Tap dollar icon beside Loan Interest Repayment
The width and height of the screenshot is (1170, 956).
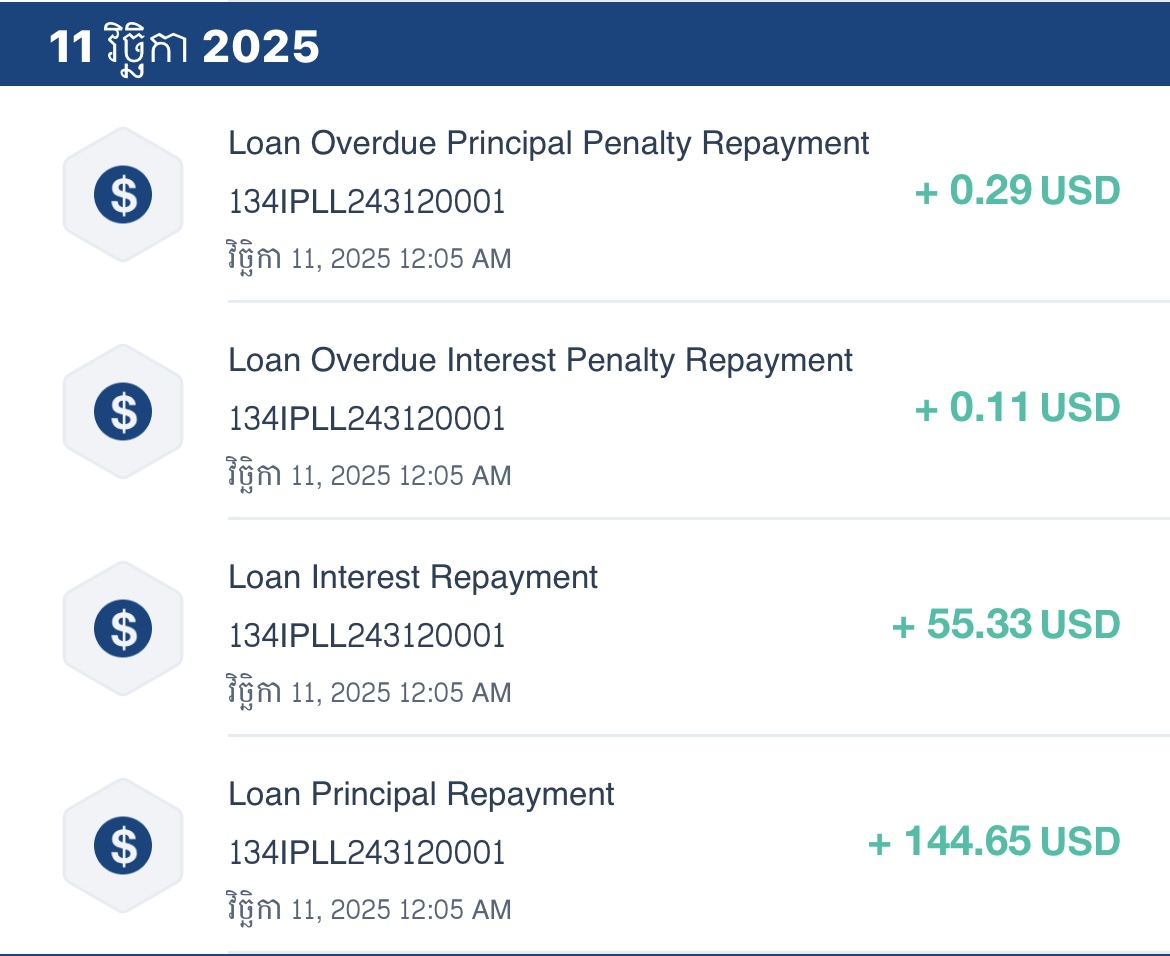click(x=123, y=628)
